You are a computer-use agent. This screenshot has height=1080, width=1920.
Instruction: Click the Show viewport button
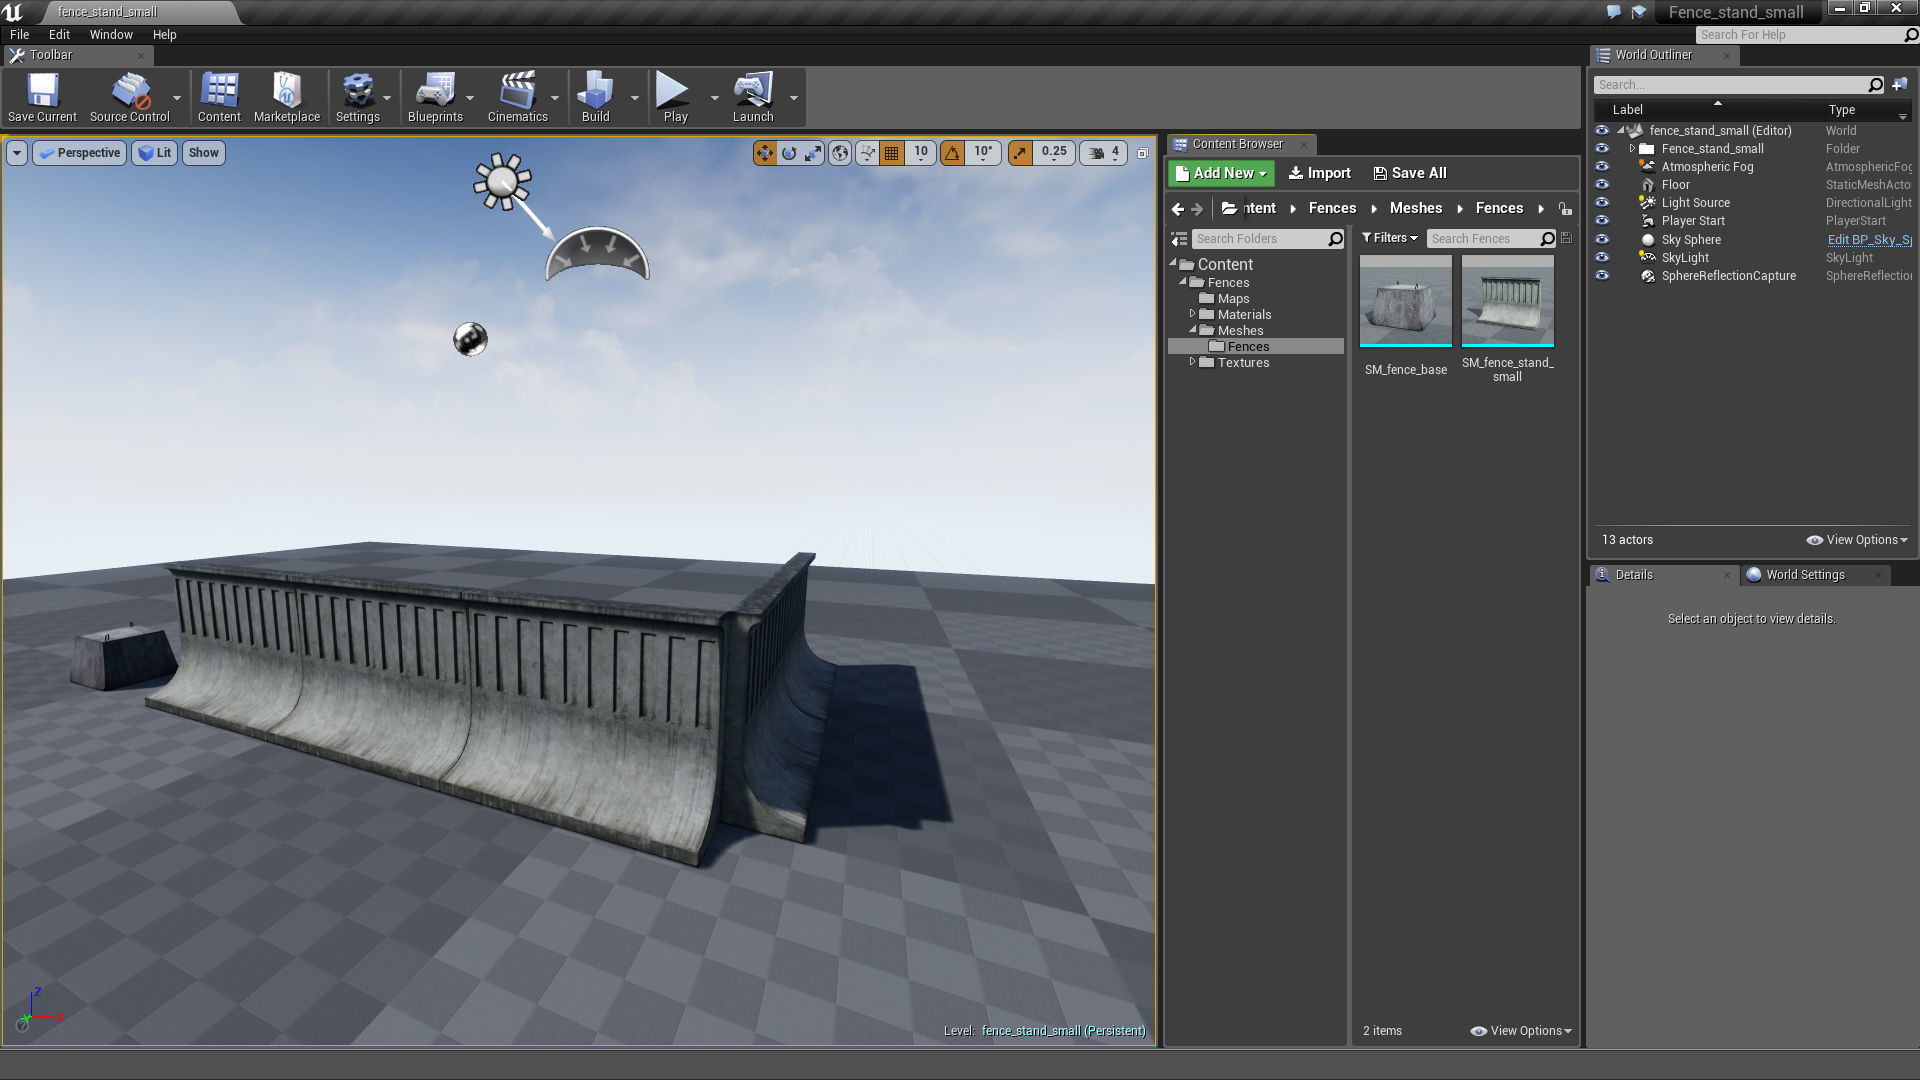[x=203, y=153]
